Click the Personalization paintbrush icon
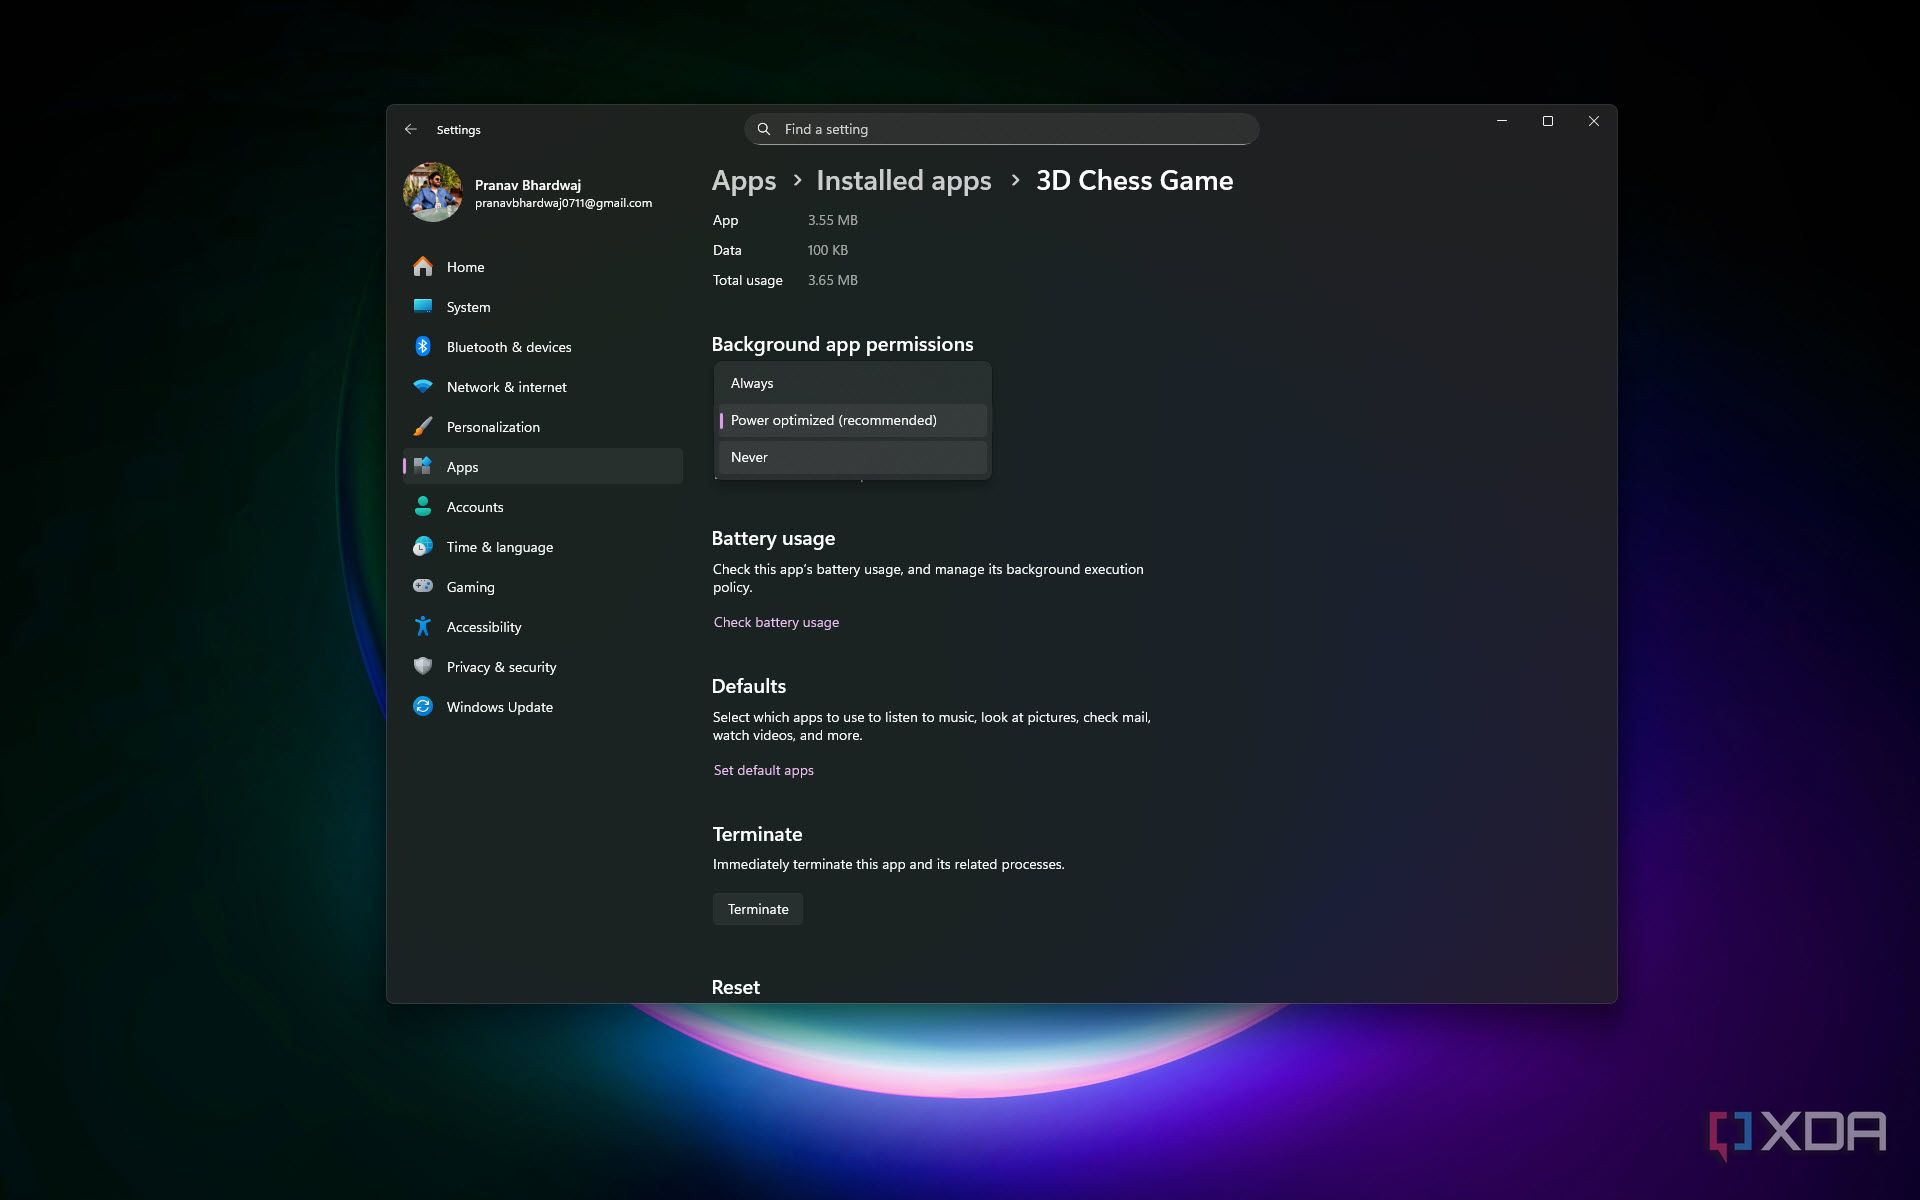This screenshot has height=1200, width=1920. 423,427
